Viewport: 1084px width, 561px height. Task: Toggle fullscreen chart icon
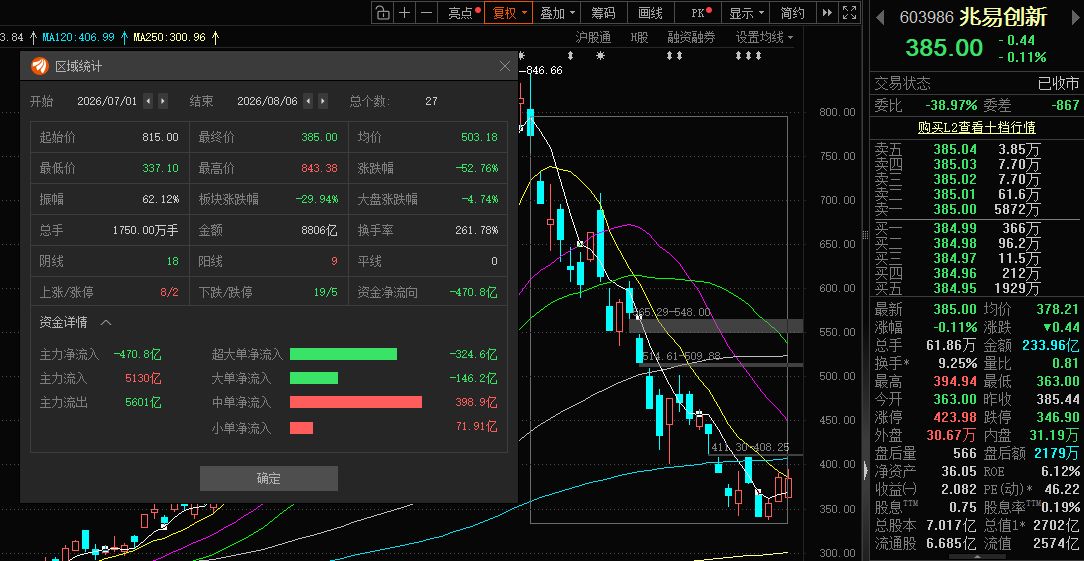coord(850,12)
